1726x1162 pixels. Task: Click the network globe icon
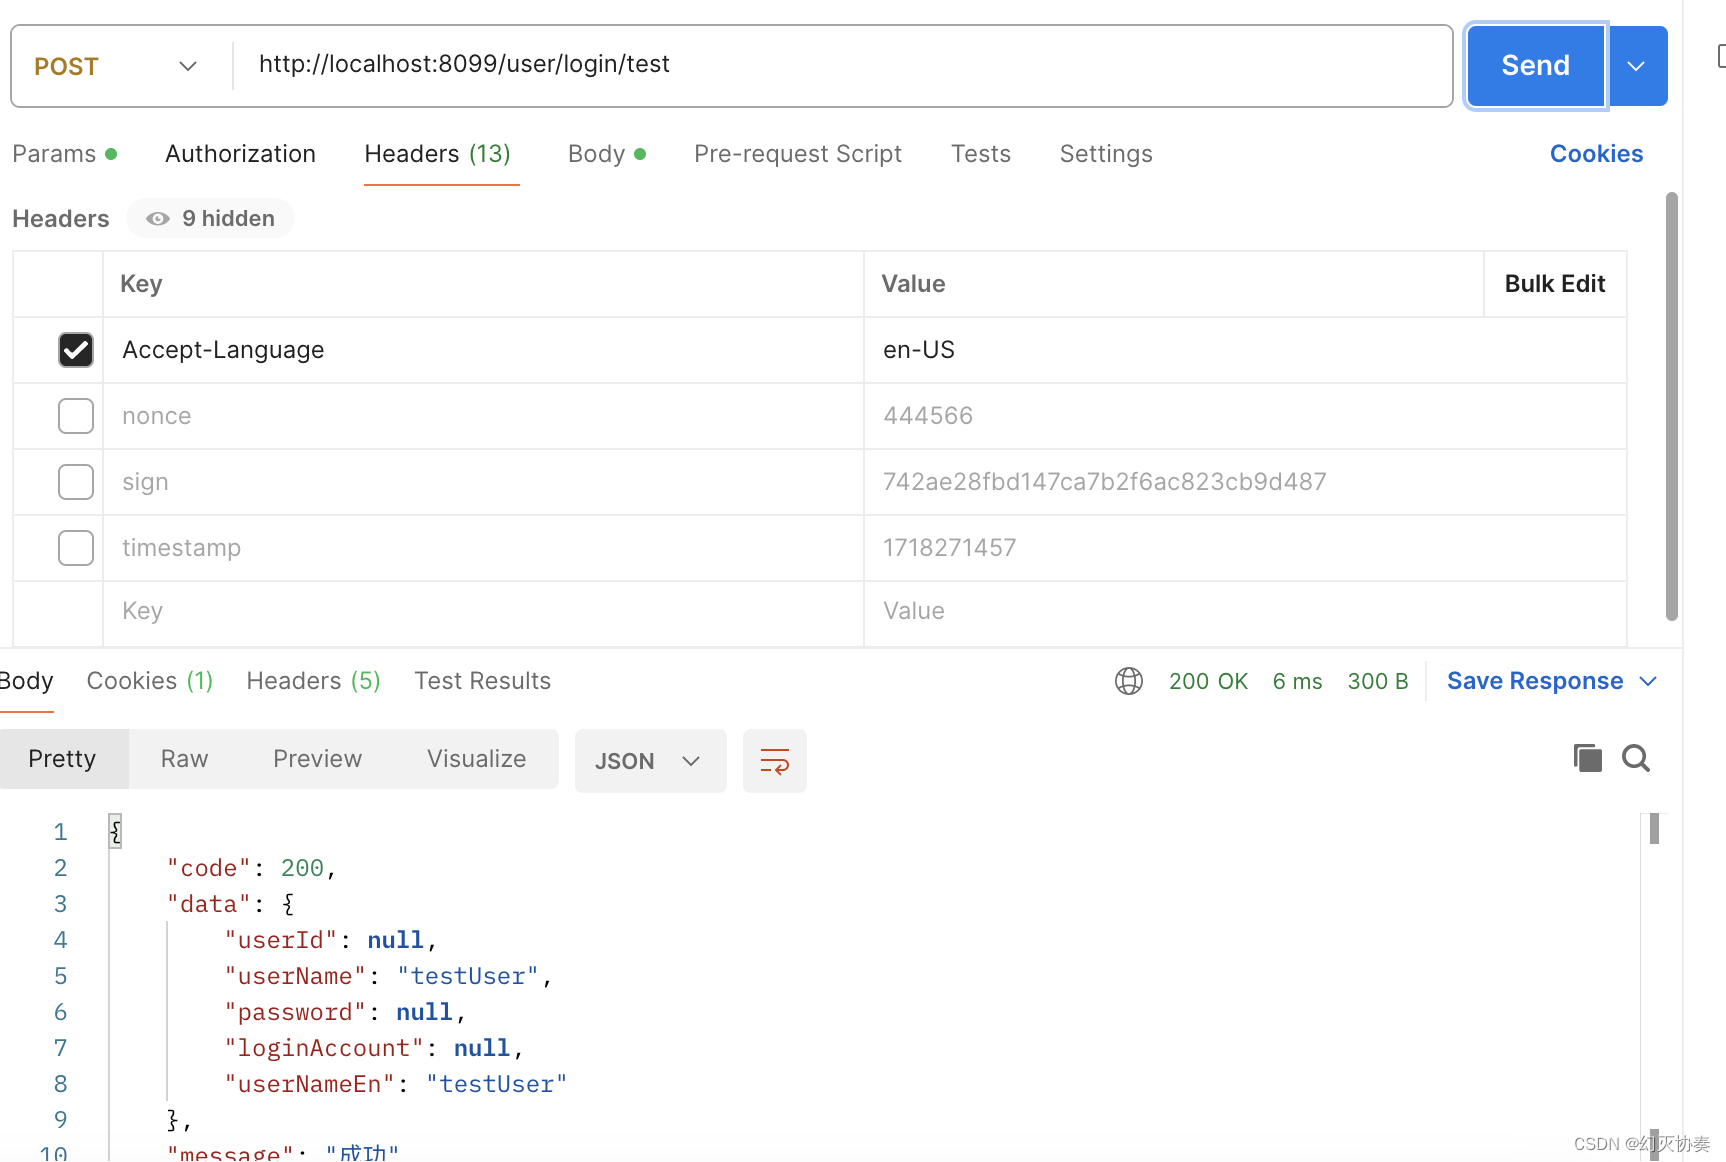(x=1129, y=681)
